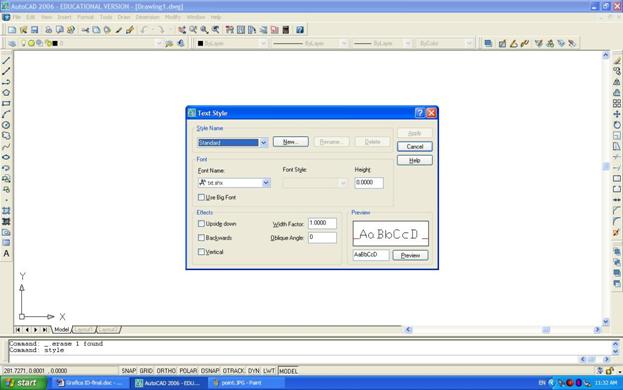Click the Text Style dialog help question-mark icon
This screenshot has height=390, width=623.
point(420,113)
